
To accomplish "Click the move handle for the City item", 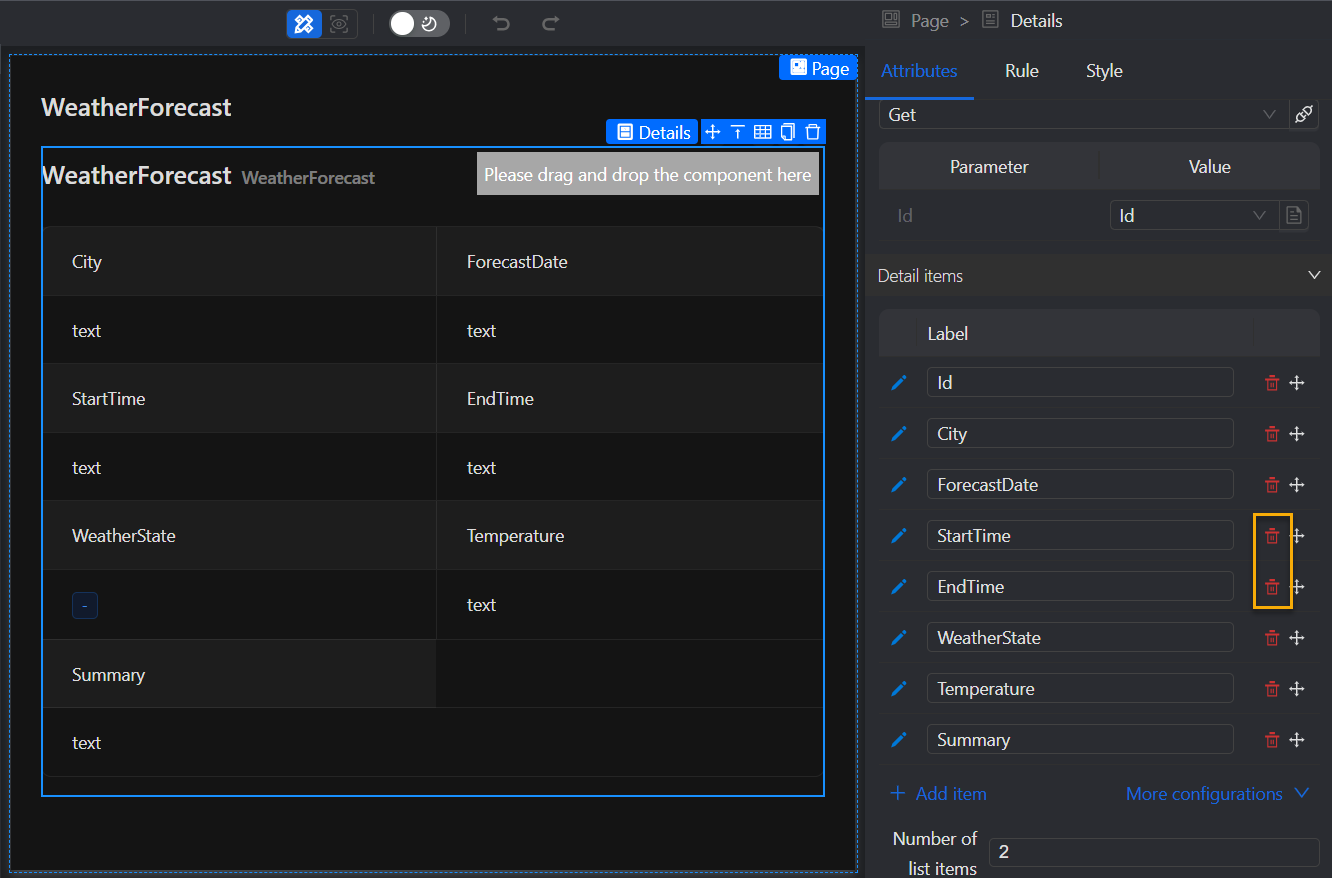I will click(x=1297, y=434).
